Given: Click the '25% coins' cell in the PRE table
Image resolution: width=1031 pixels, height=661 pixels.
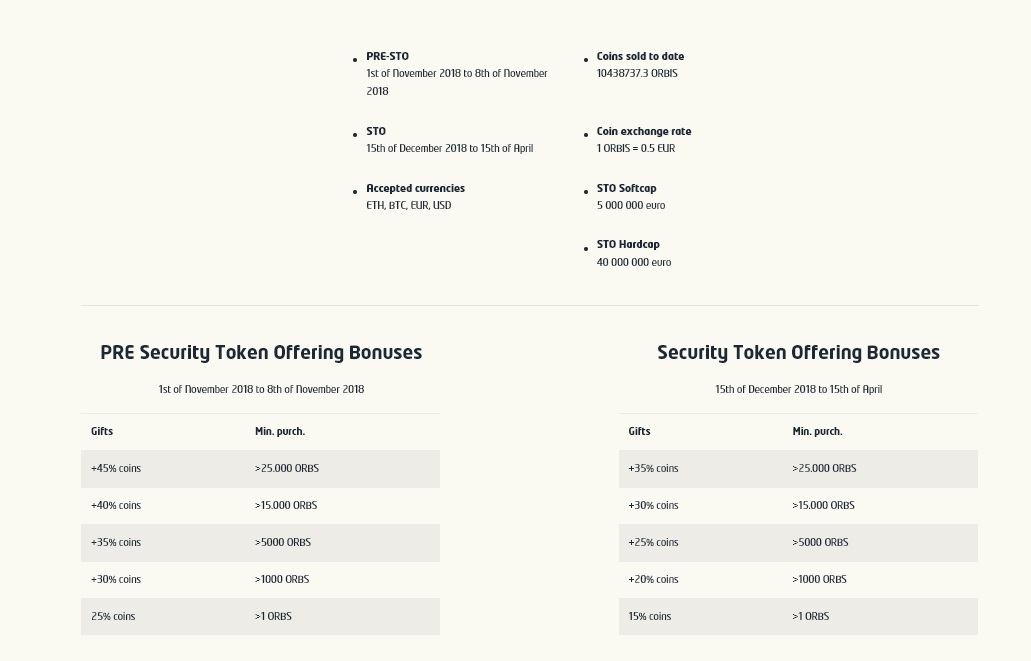Looking at the screenshot, I should click(x=113, y=616).
